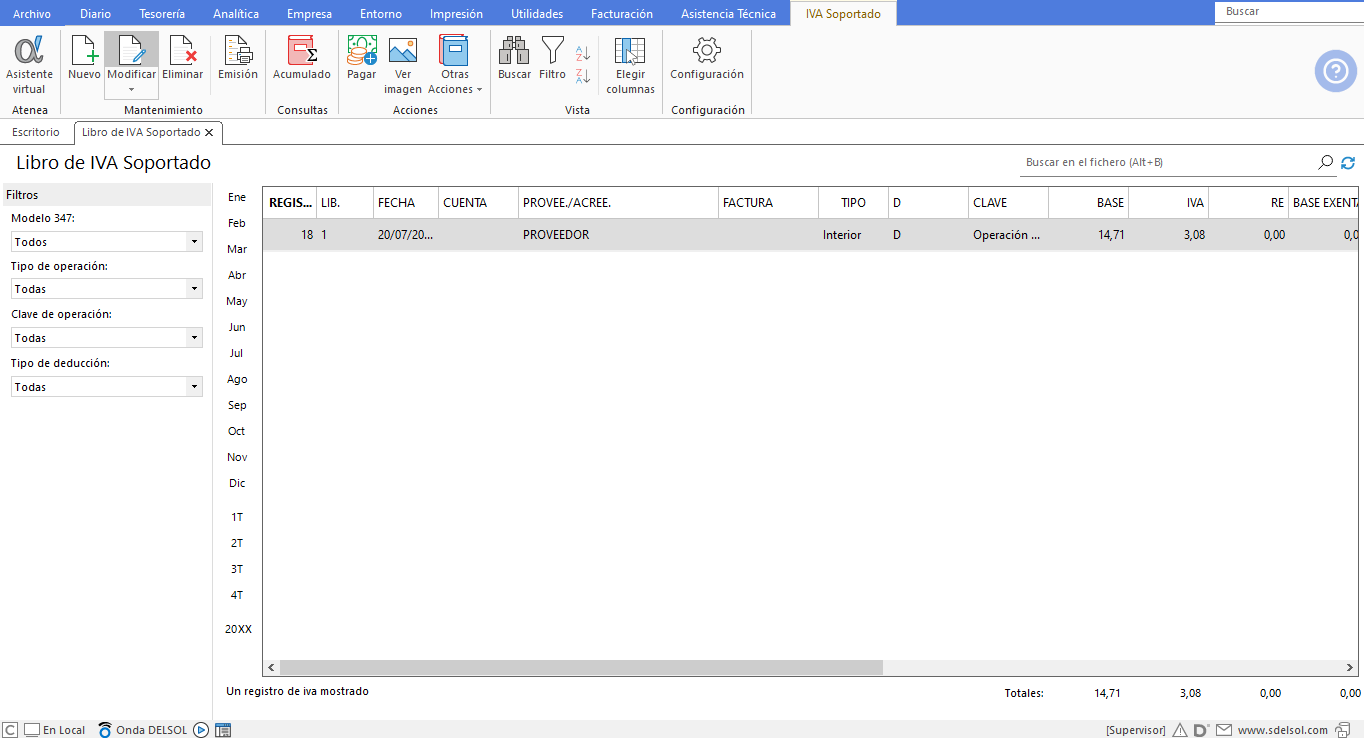The width and height of the screenshot is (1364, 738).
Task: Create a new IVA record with Nuevo
Action: coord(84,58)
